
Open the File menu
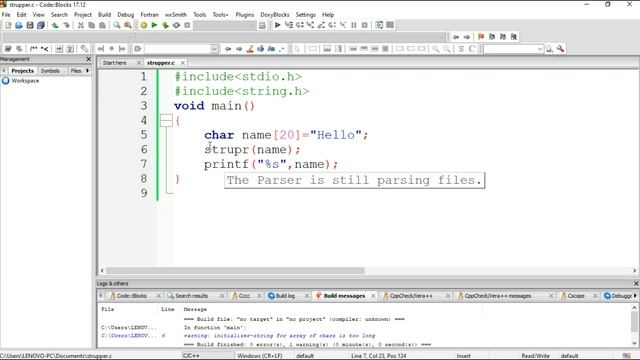(6, 15)
